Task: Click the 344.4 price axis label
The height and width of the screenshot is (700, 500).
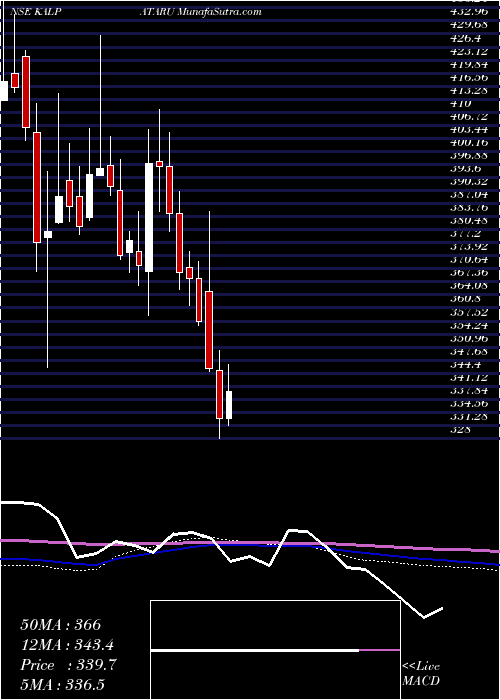Action: coord(465,364)
